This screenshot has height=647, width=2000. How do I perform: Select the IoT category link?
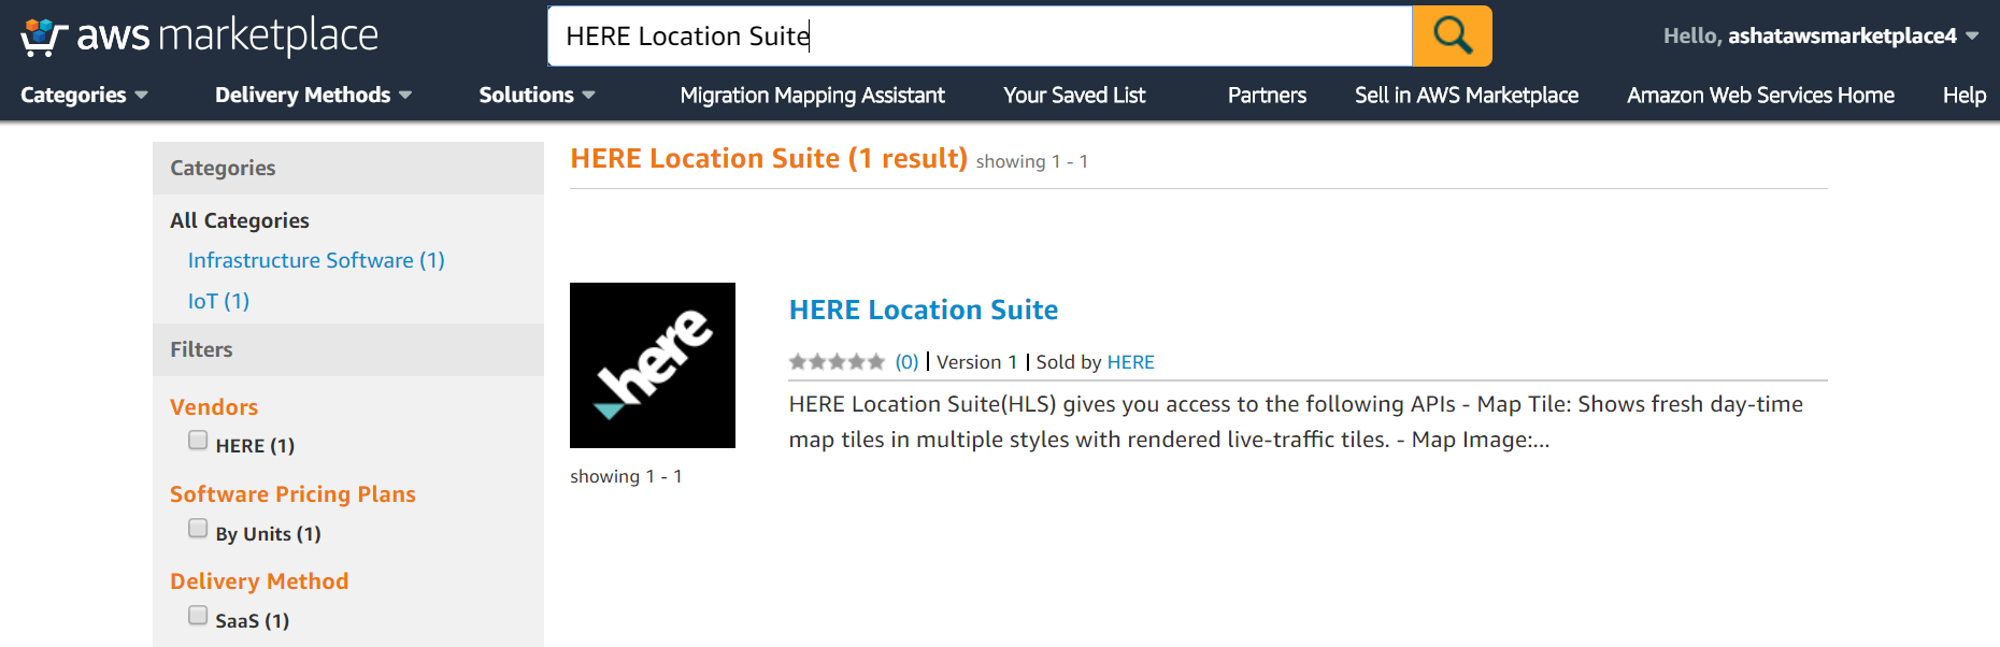pyautogui.click(x=218, y=301)
